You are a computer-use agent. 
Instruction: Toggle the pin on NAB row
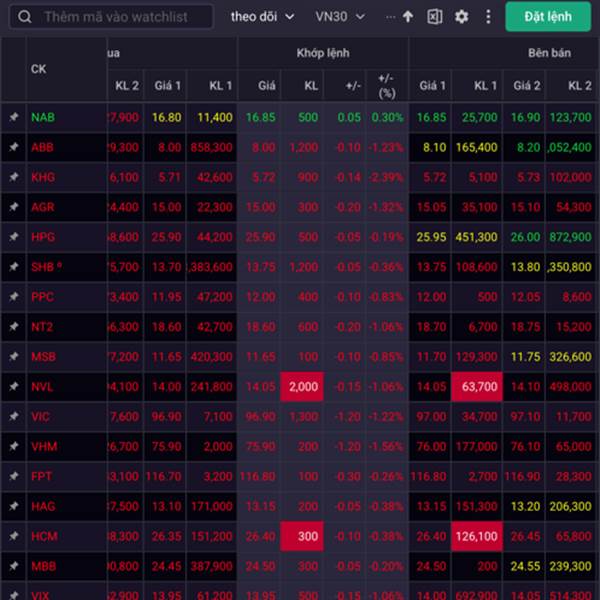14,116
